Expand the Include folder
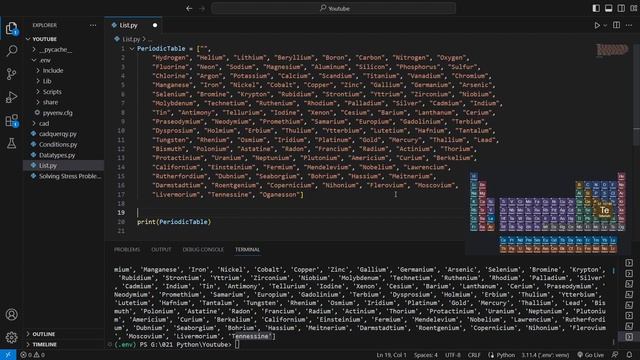Screen dimensions: 640x360 [53, 71]
